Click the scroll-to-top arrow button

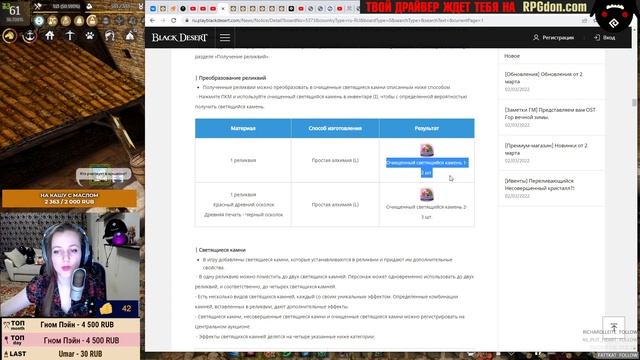(x=613, y=327)
